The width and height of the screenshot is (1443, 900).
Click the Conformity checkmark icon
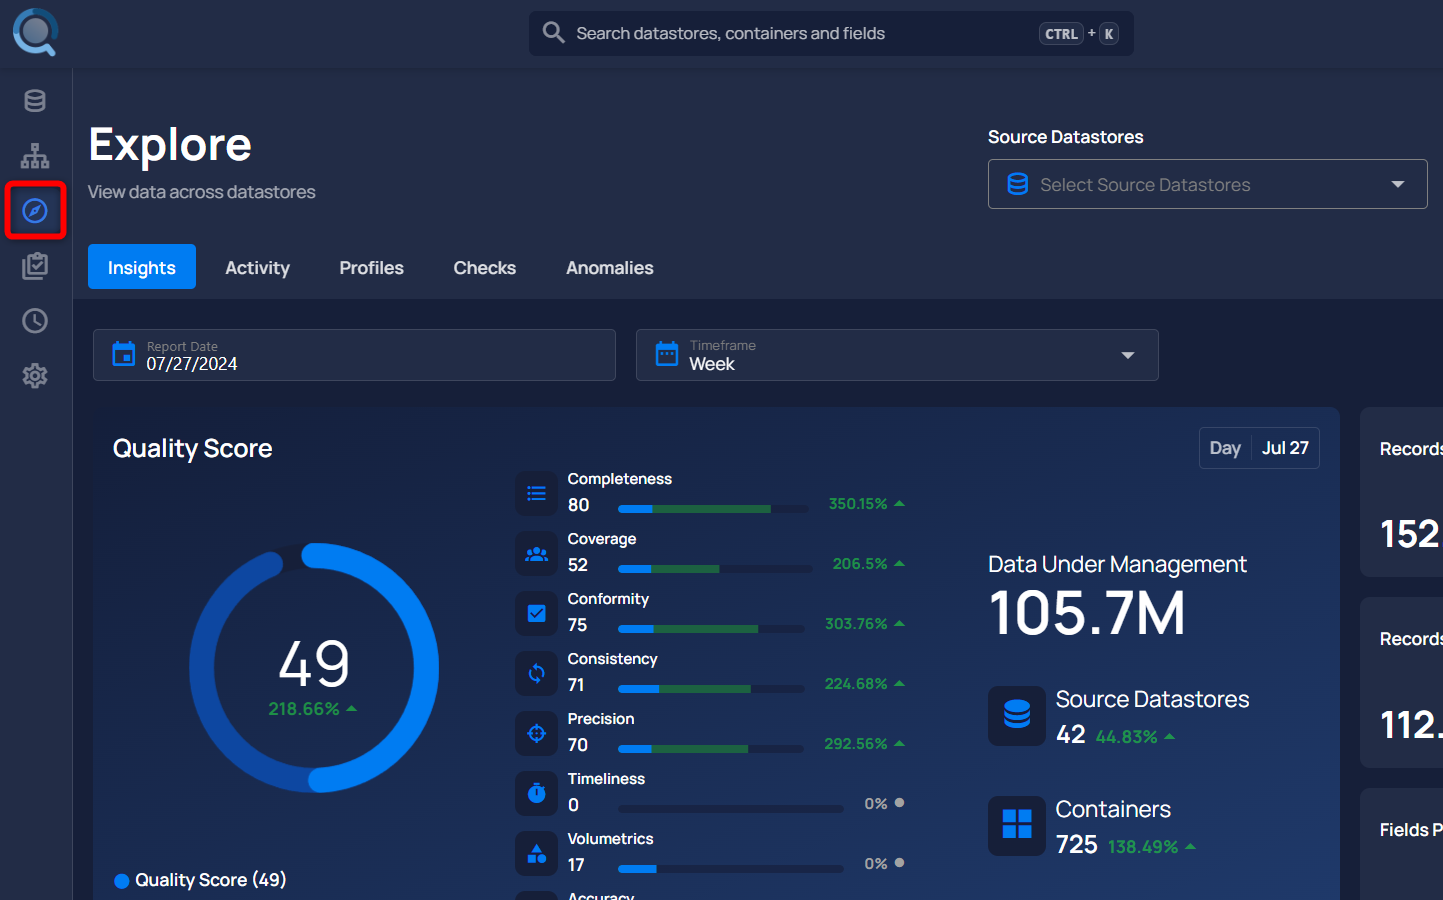(537, 613)
